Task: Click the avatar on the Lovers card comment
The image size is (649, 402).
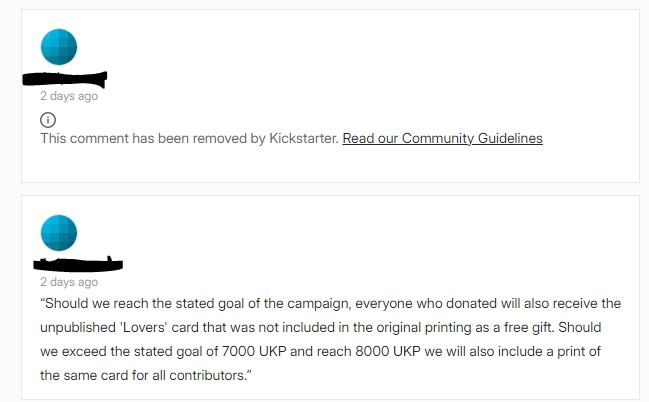Action: 59,232
